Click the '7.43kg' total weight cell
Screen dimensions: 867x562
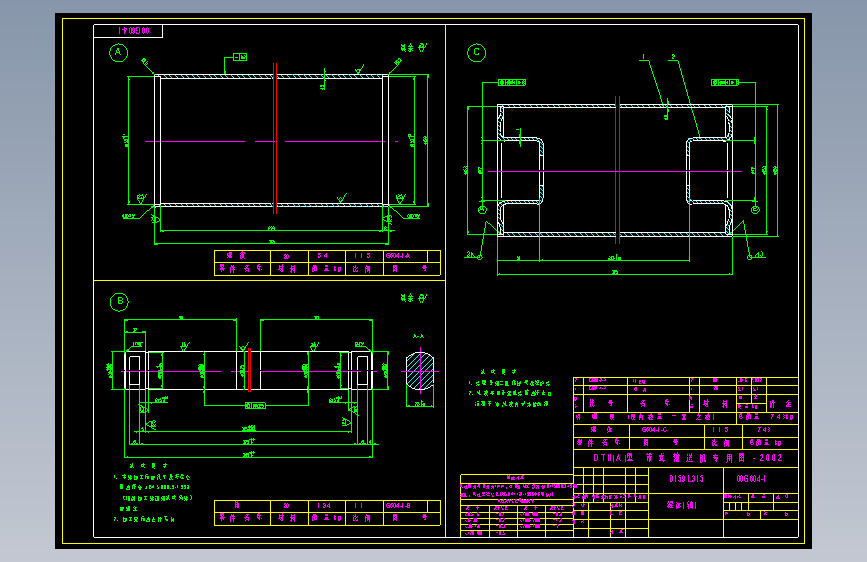point(767,417)
